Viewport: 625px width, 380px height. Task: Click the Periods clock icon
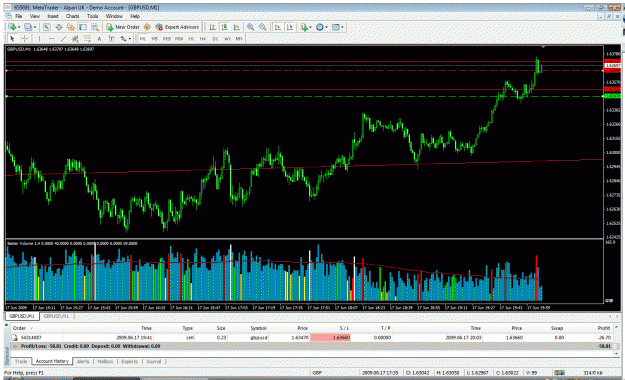point(320,27)
